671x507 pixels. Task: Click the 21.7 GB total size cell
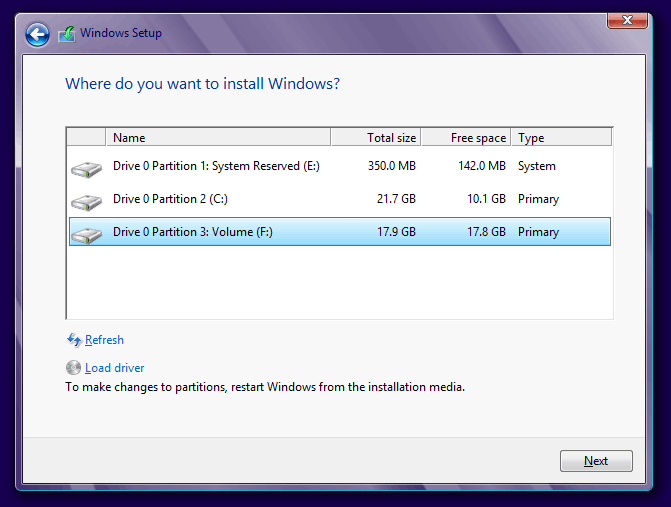[x=396, y=199]
